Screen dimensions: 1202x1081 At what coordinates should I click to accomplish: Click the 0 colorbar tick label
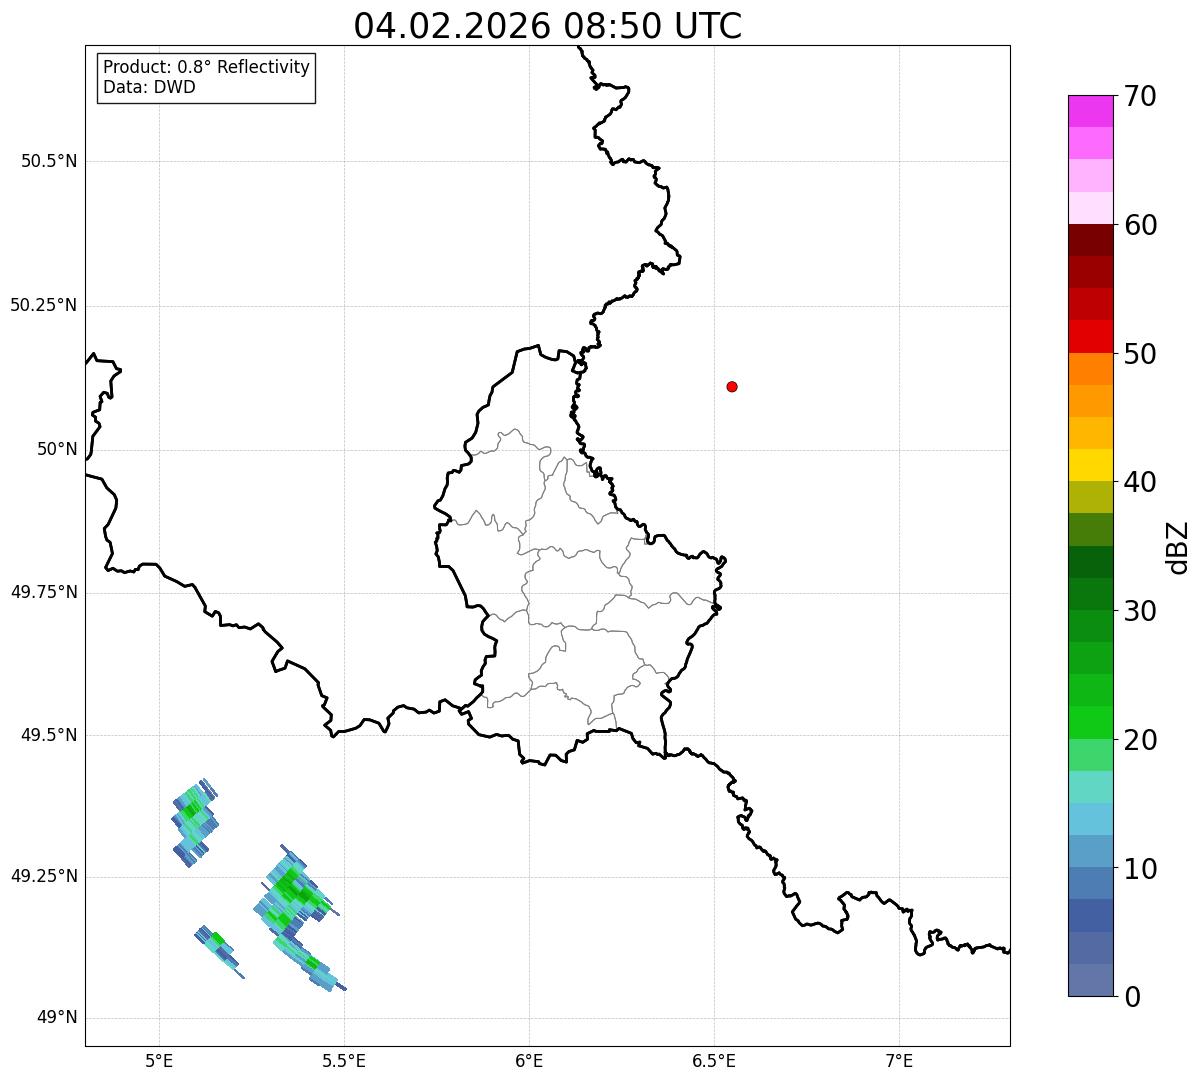click(1132, 997)
